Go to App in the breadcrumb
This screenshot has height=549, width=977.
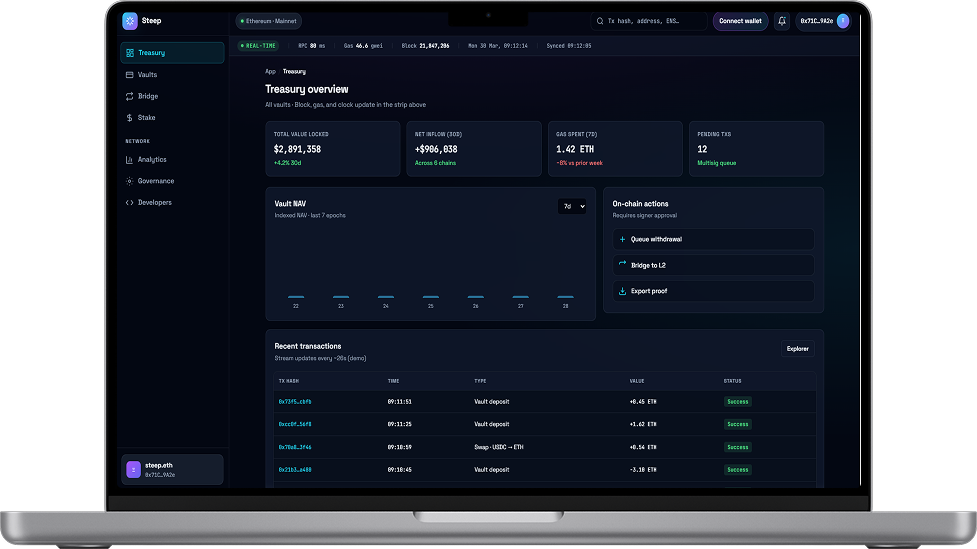point(270,72)
